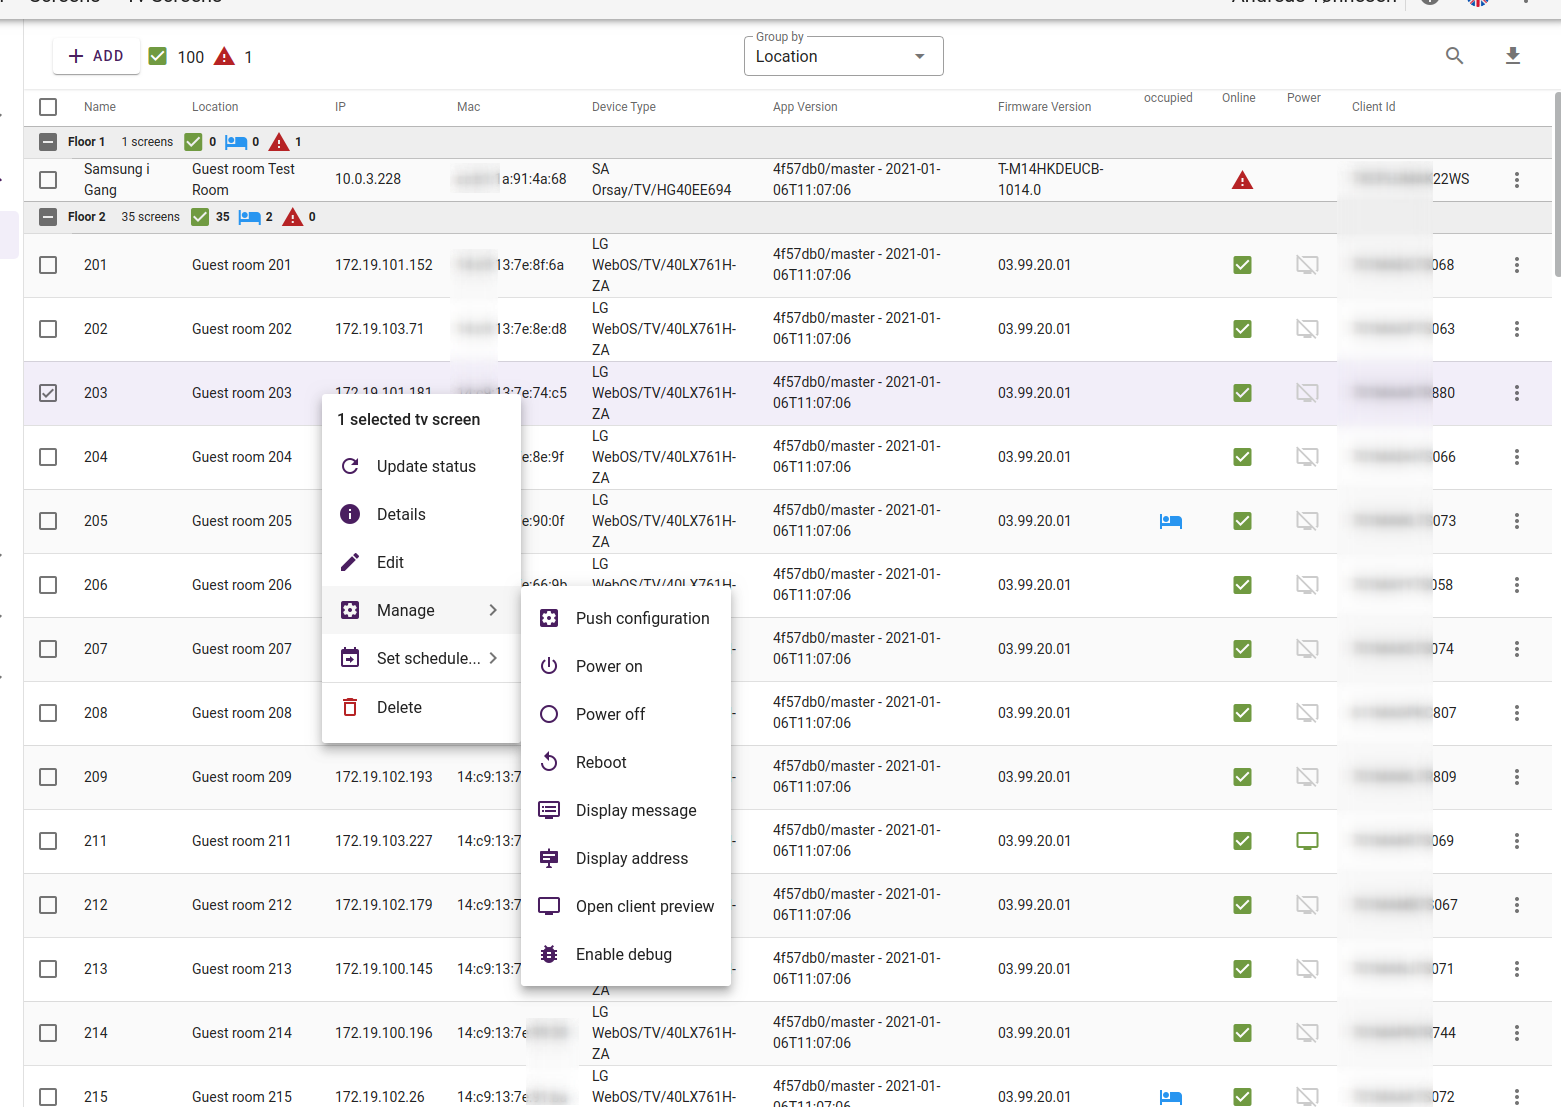Viewport: 1561px width, 1107px height.
Task: Open three-dot menu for row 212
Action: 1517,905
